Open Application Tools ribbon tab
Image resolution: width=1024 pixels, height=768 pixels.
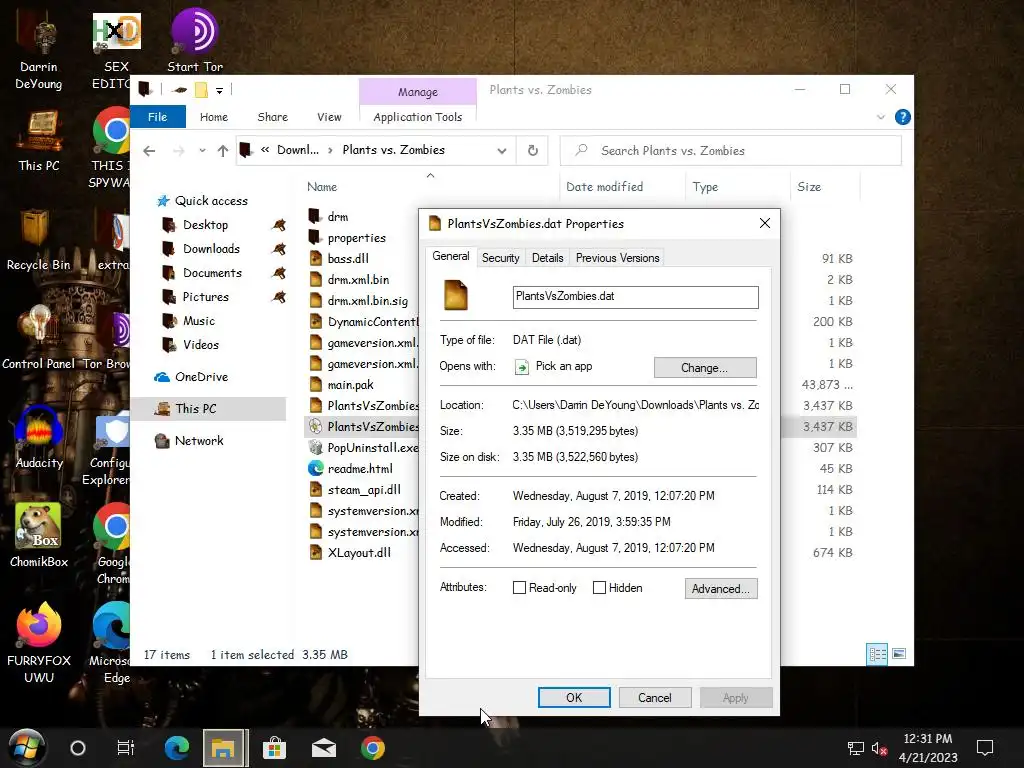point(417,117)
